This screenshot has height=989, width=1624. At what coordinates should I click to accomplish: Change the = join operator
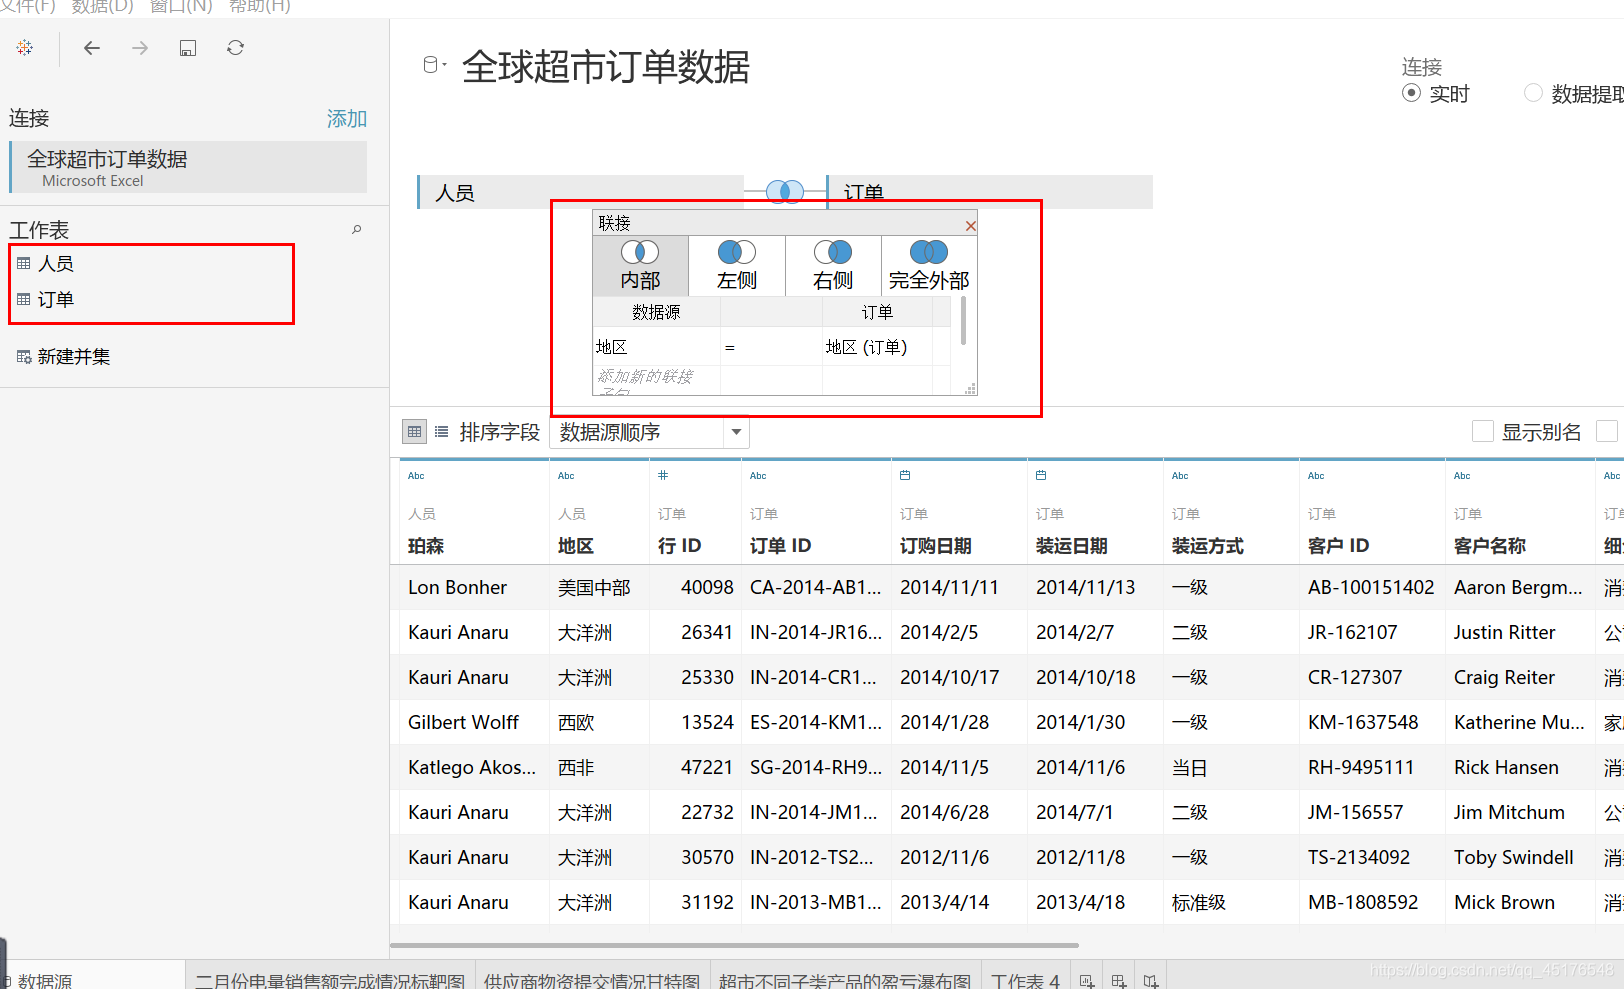(x=770, y=347)
